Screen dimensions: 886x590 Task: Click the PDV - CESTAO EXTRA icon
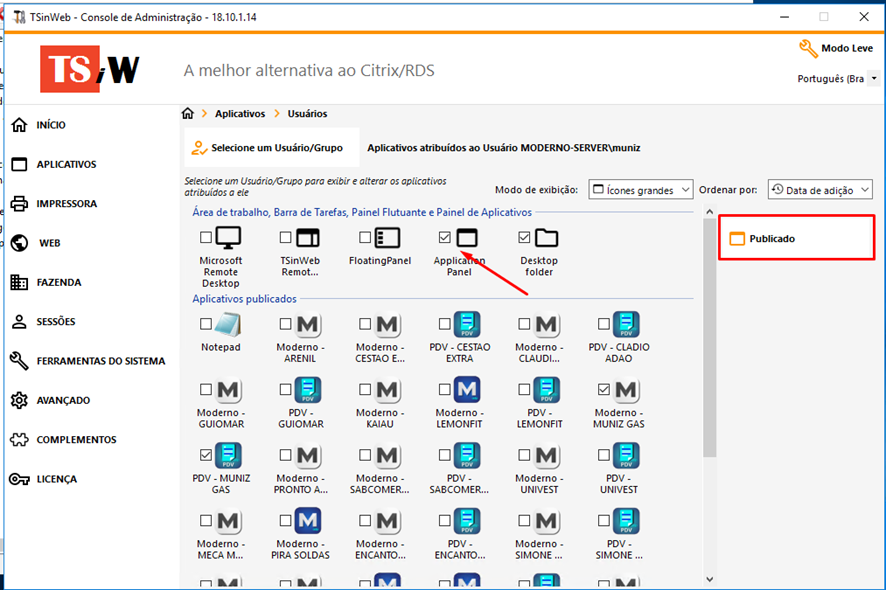(x=467, y=325)
